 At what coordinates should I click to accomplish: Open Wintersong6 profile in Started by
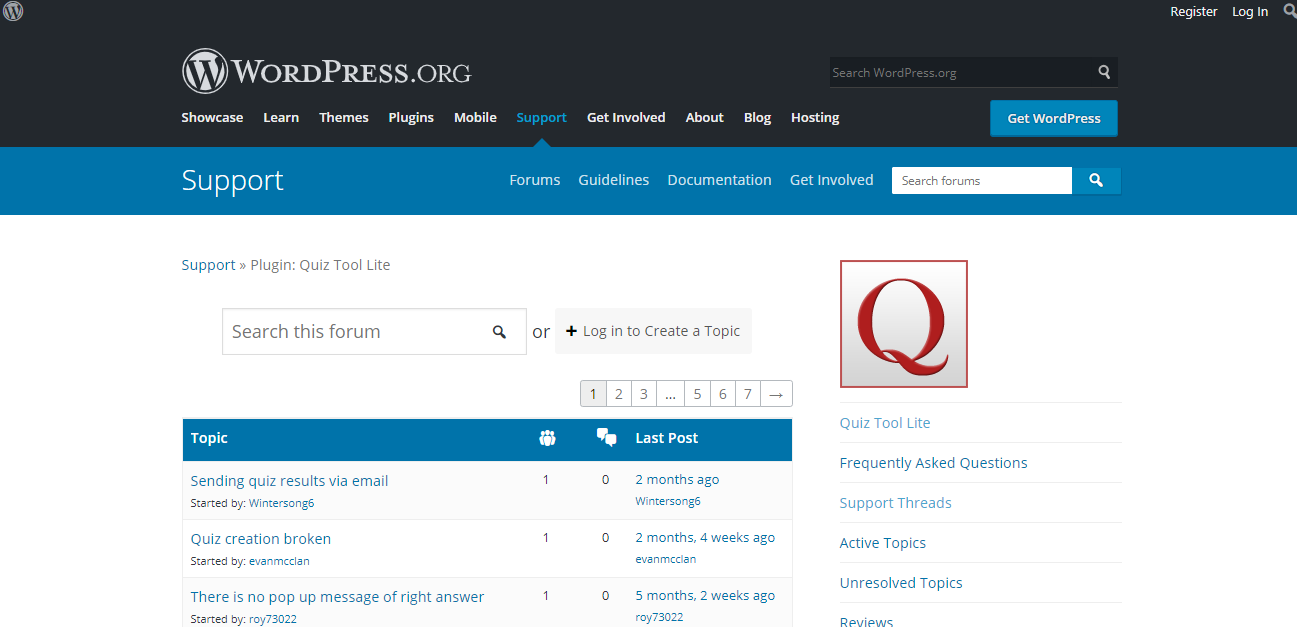(281, 503)
